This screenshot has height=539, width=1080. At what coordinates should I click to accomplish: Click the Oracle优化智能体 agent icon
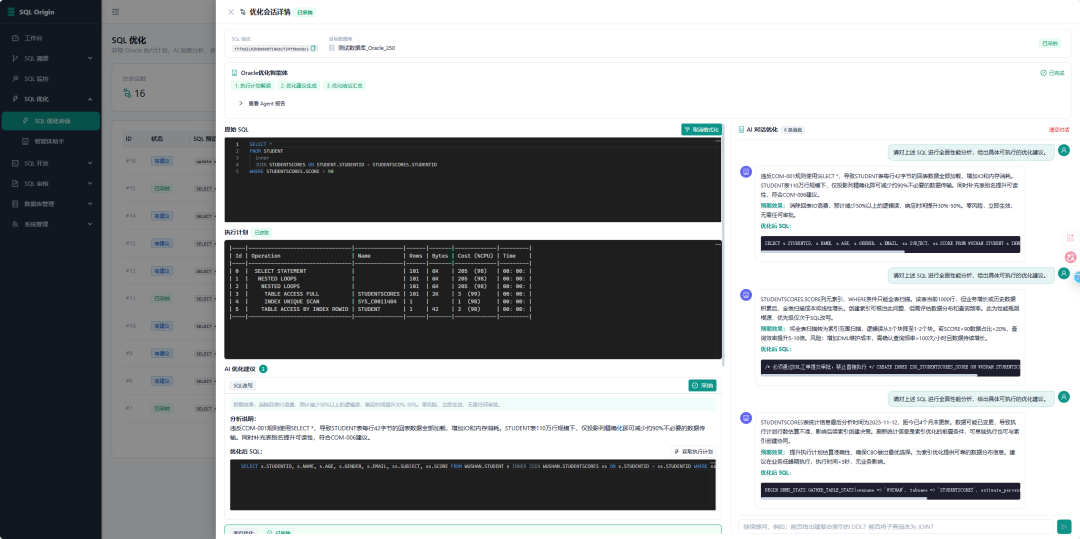[x=234, y=72]
